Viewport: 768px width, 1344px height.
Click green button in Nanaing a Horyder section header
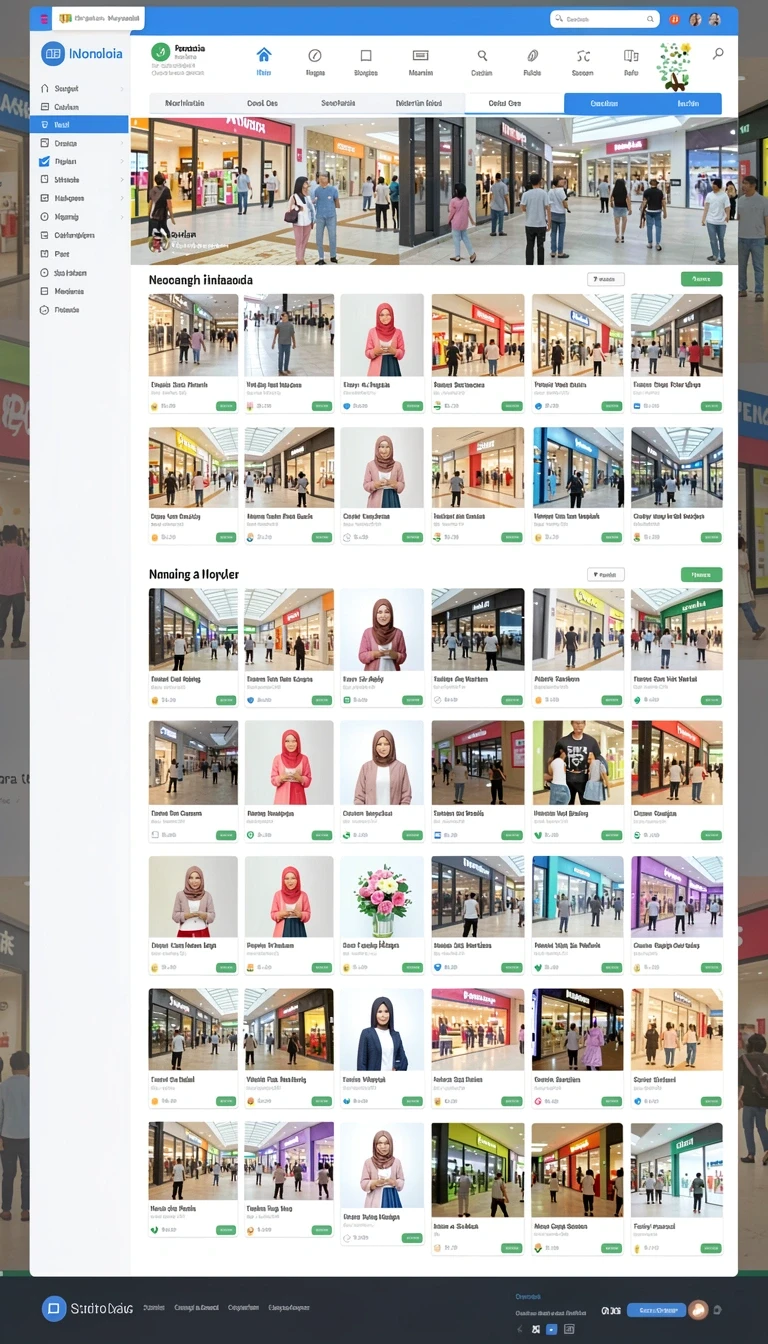tap(701, 575)
